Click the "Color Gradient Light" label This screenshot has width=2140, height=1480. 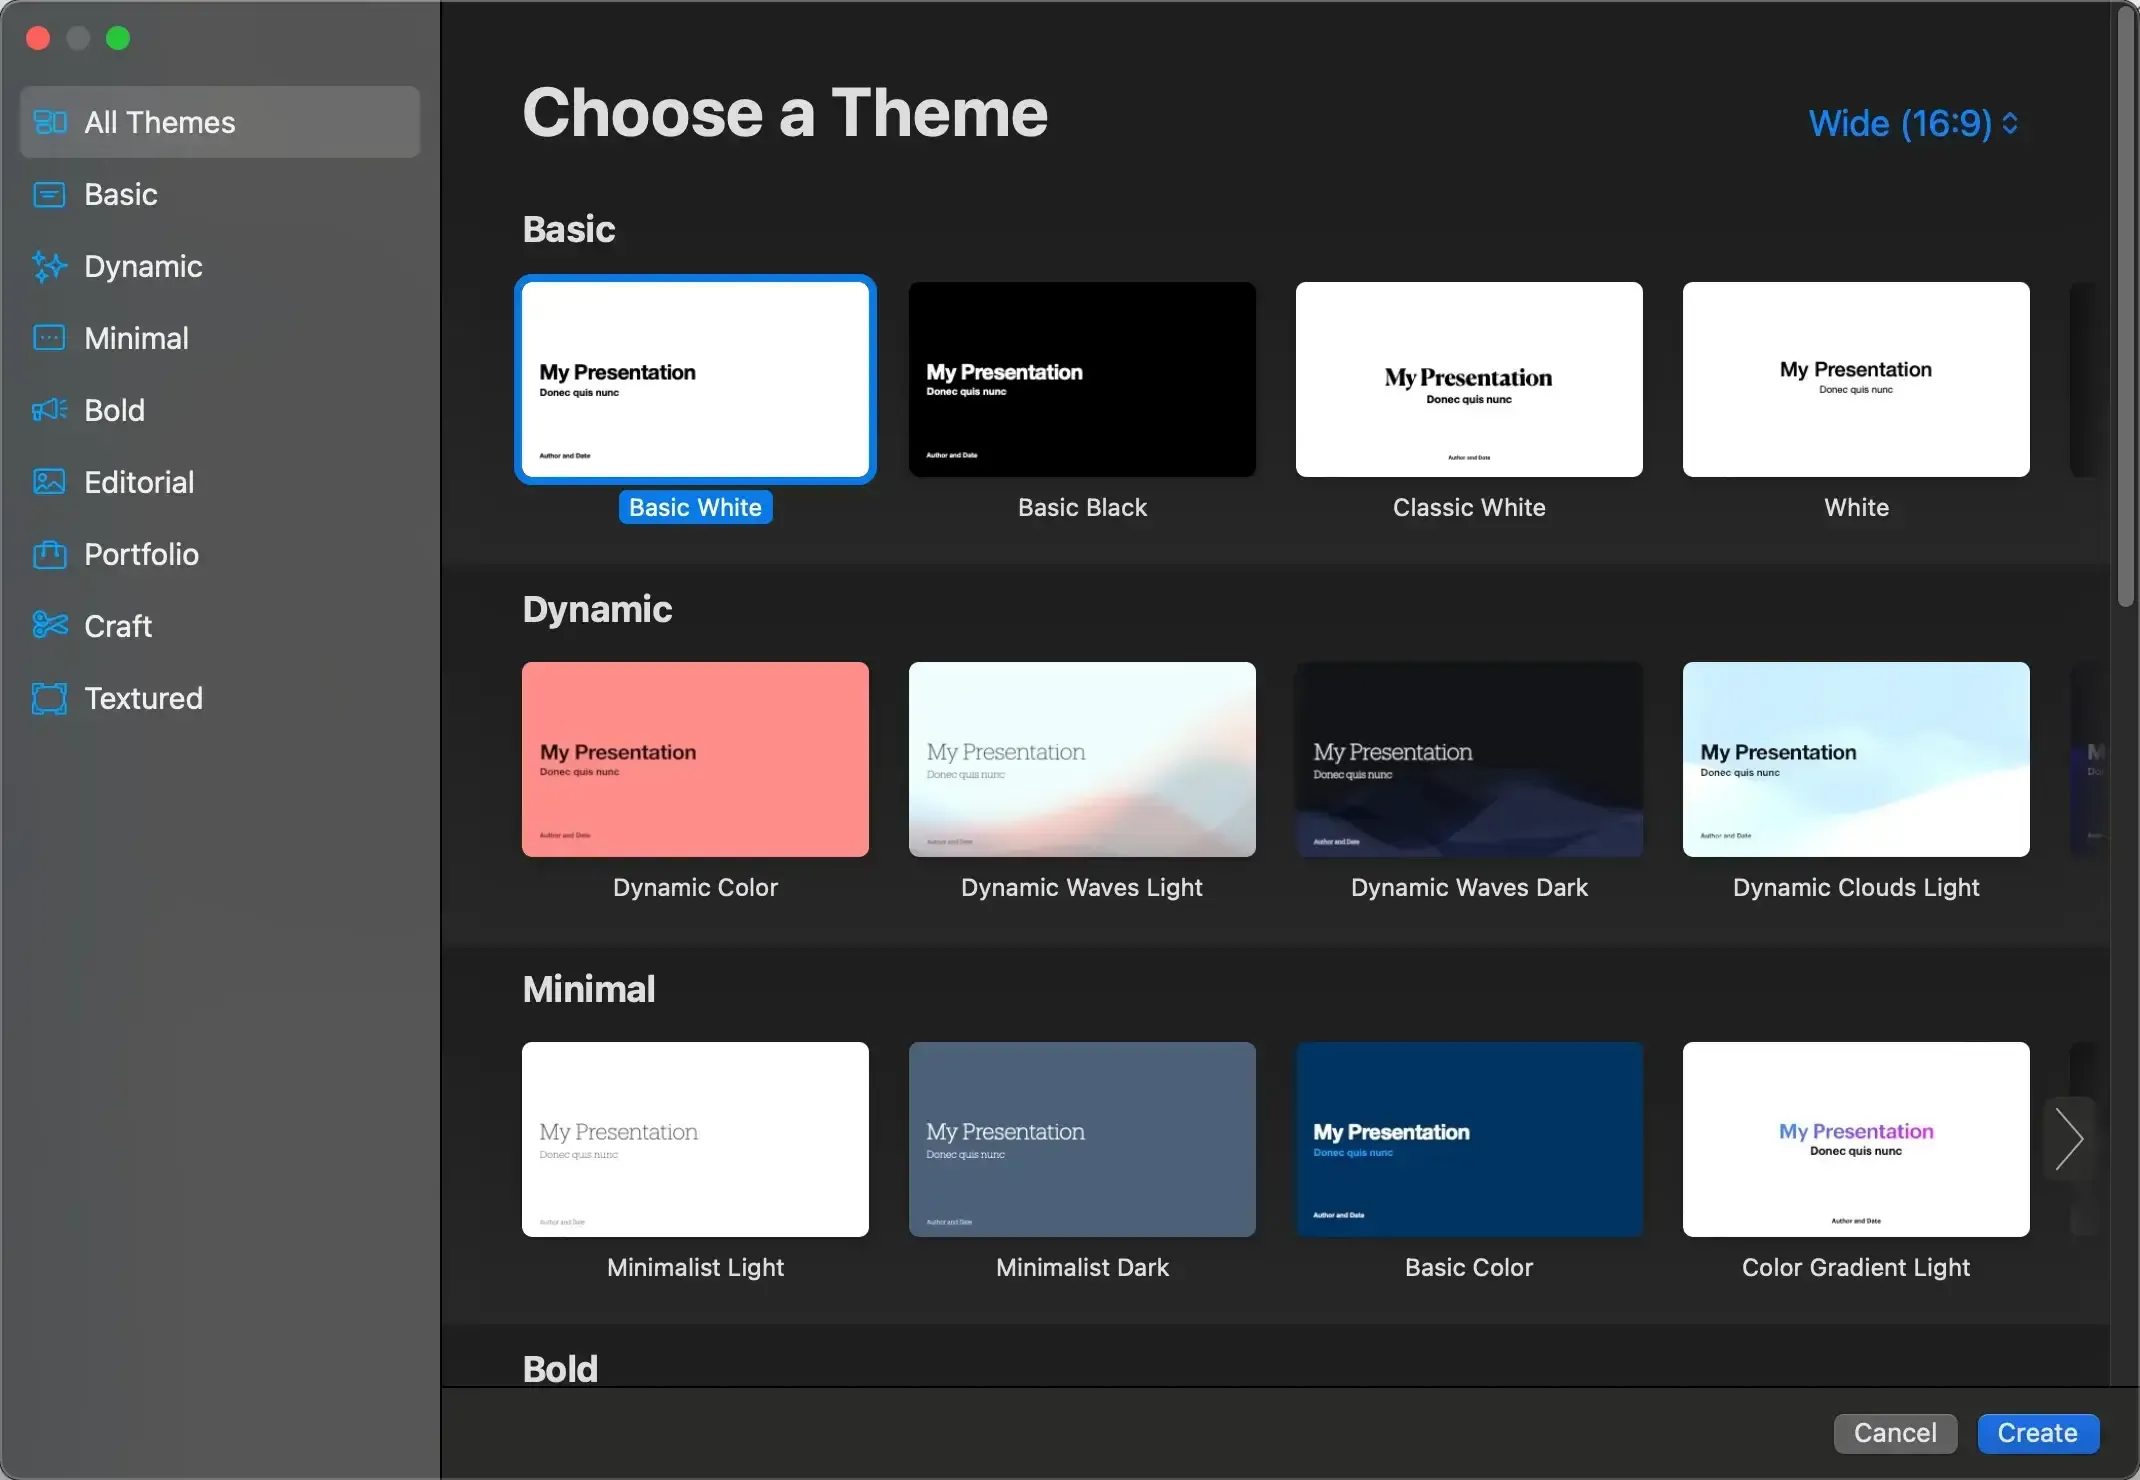(1856, 1267)
